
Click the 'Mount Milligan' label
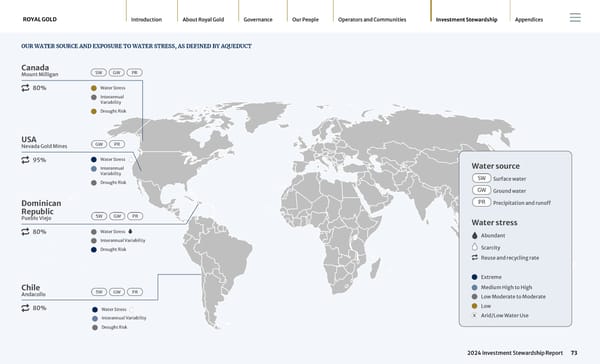point(40,75)
